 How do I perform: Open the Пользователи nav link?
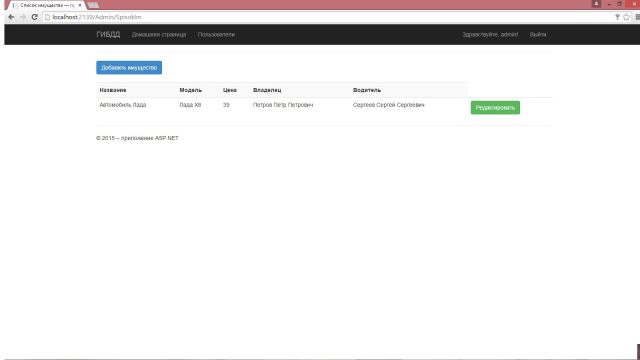tap(216, 35)
